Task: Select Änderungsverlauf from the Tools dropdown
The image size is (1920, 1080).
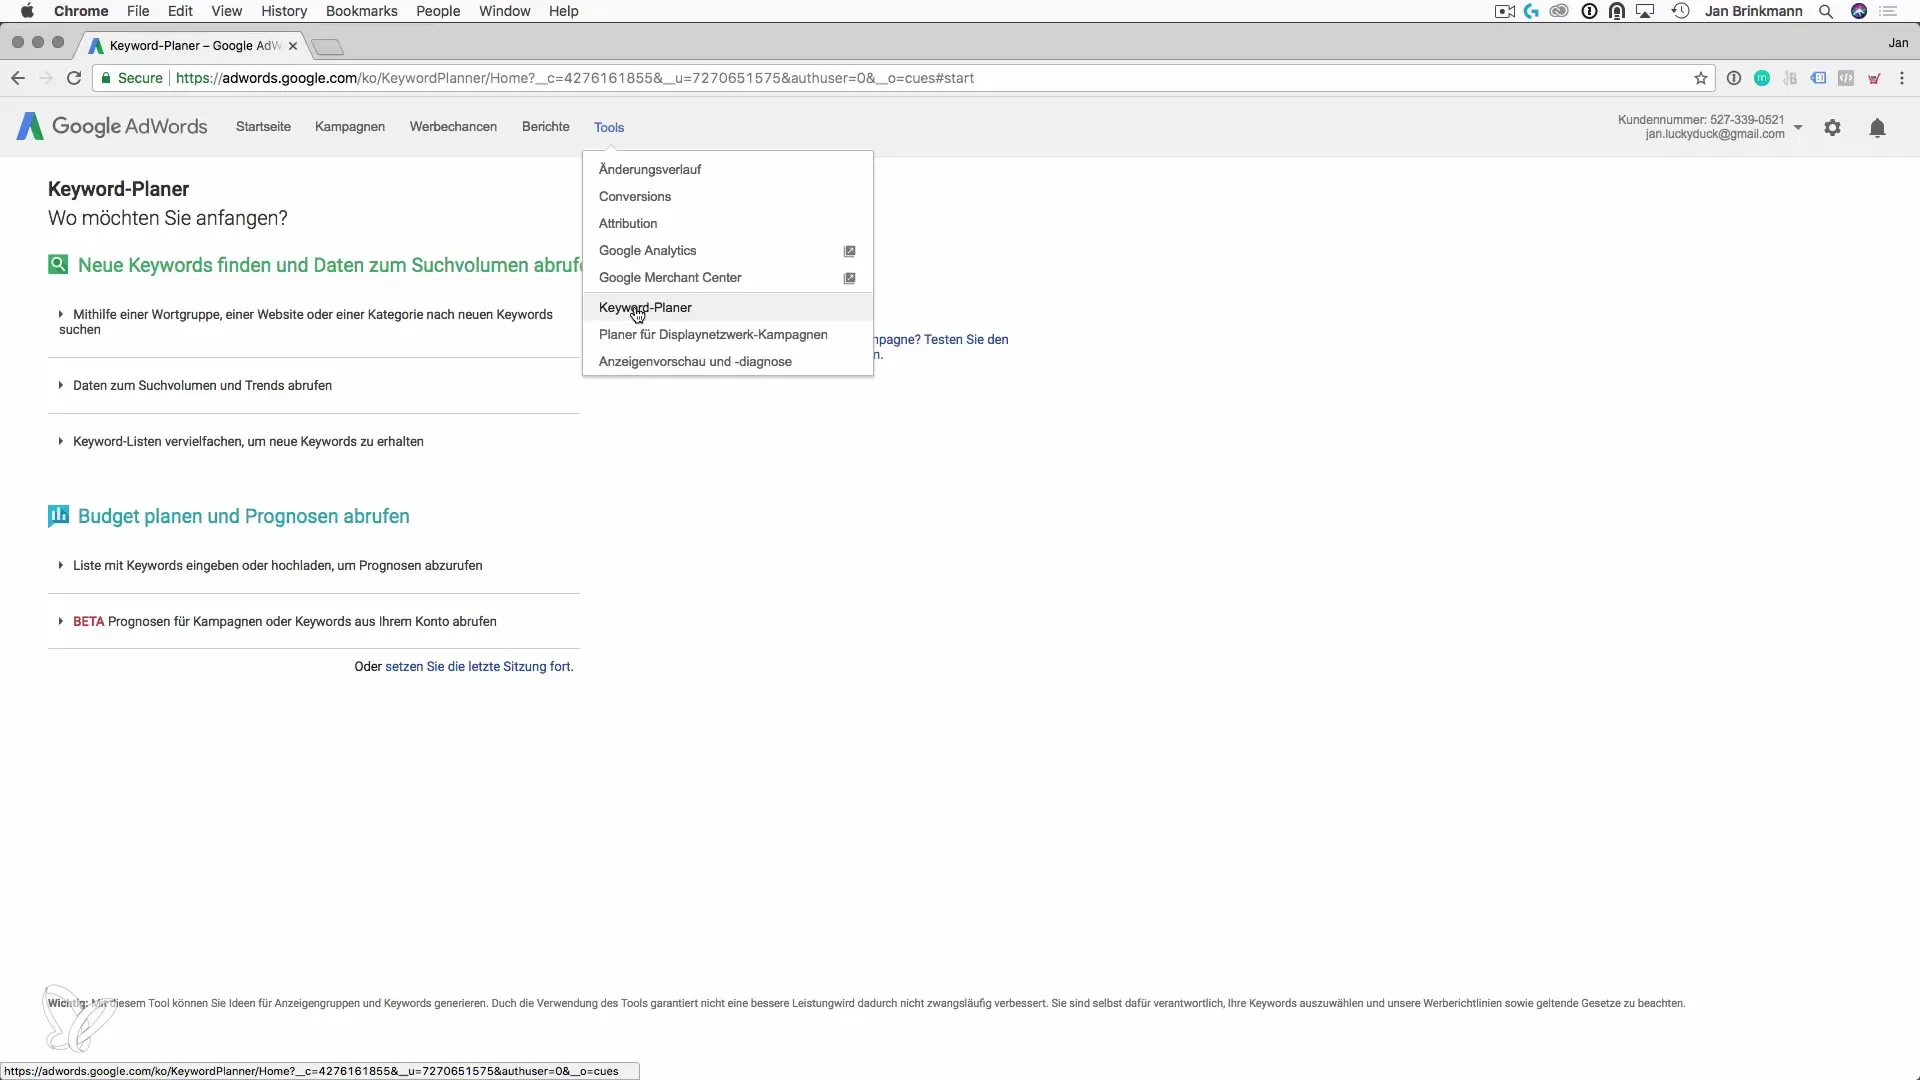Action: 728,169
